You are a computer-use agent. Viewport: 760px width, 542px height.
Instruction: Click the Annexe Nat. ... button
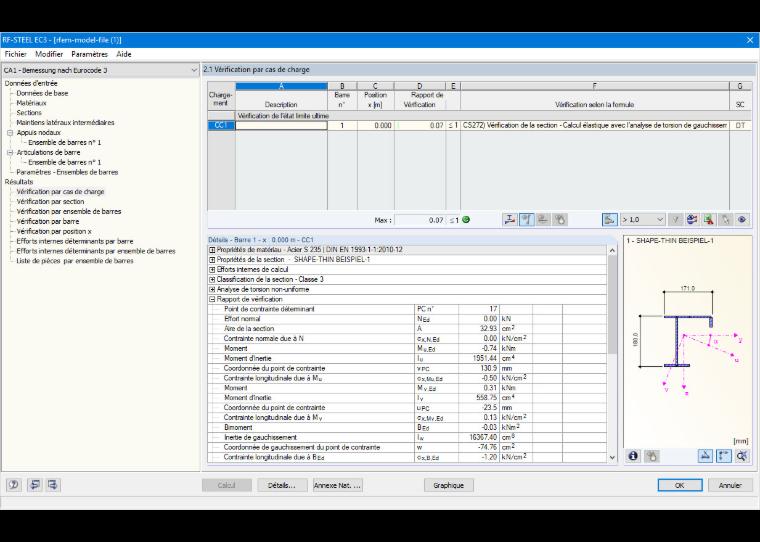[x=337, y=485]
